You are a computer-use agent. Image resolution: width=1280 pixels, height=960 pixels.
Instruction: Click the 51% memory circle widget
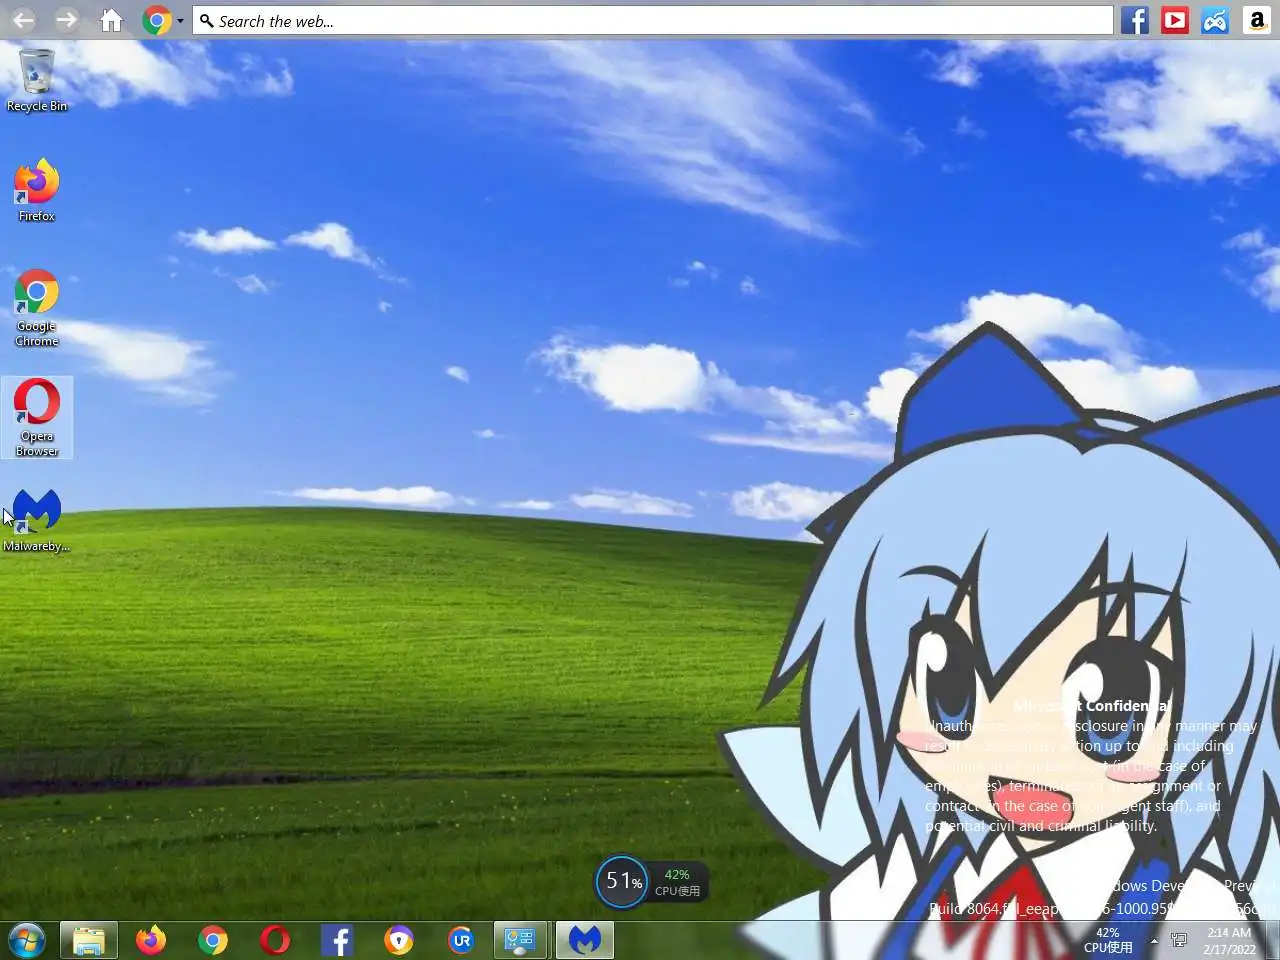coord(622,881)
